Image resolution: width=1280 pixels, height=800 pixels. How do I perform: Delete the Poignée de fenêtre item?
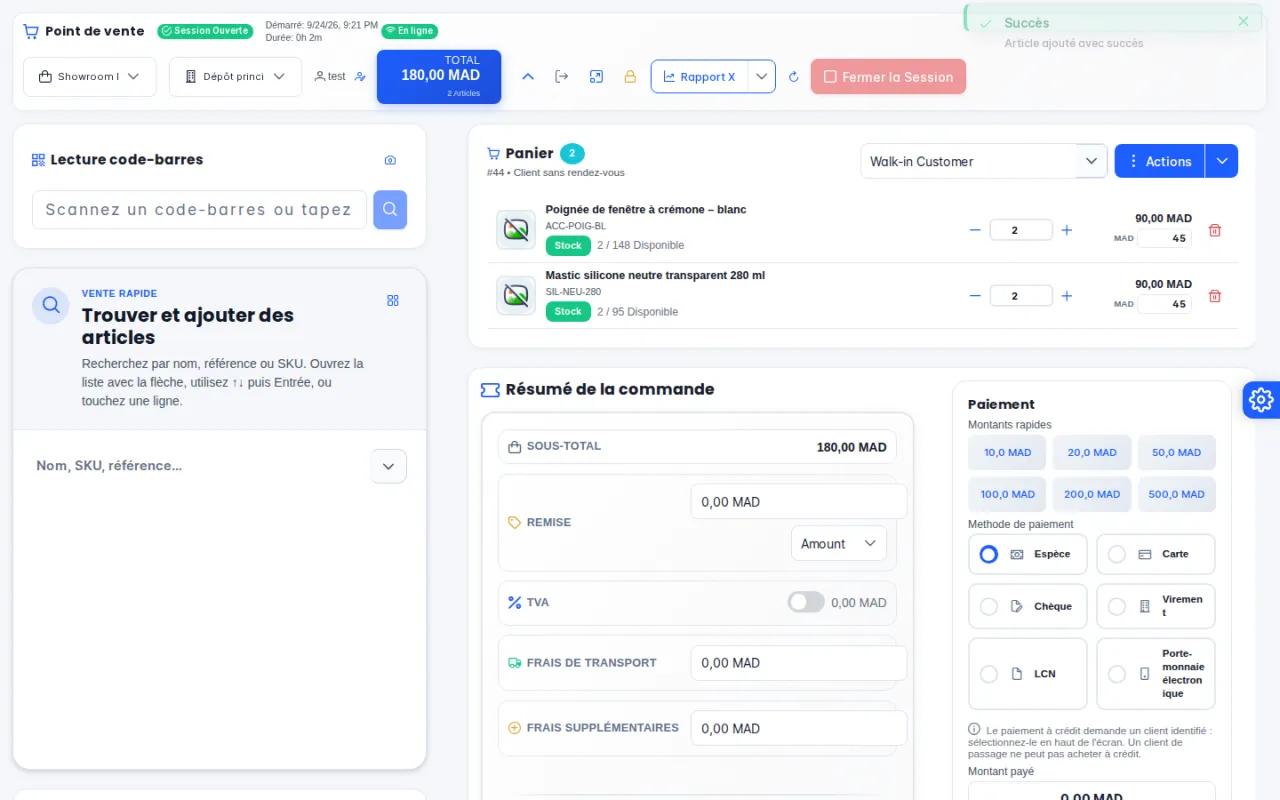(x=1215, y=230)
